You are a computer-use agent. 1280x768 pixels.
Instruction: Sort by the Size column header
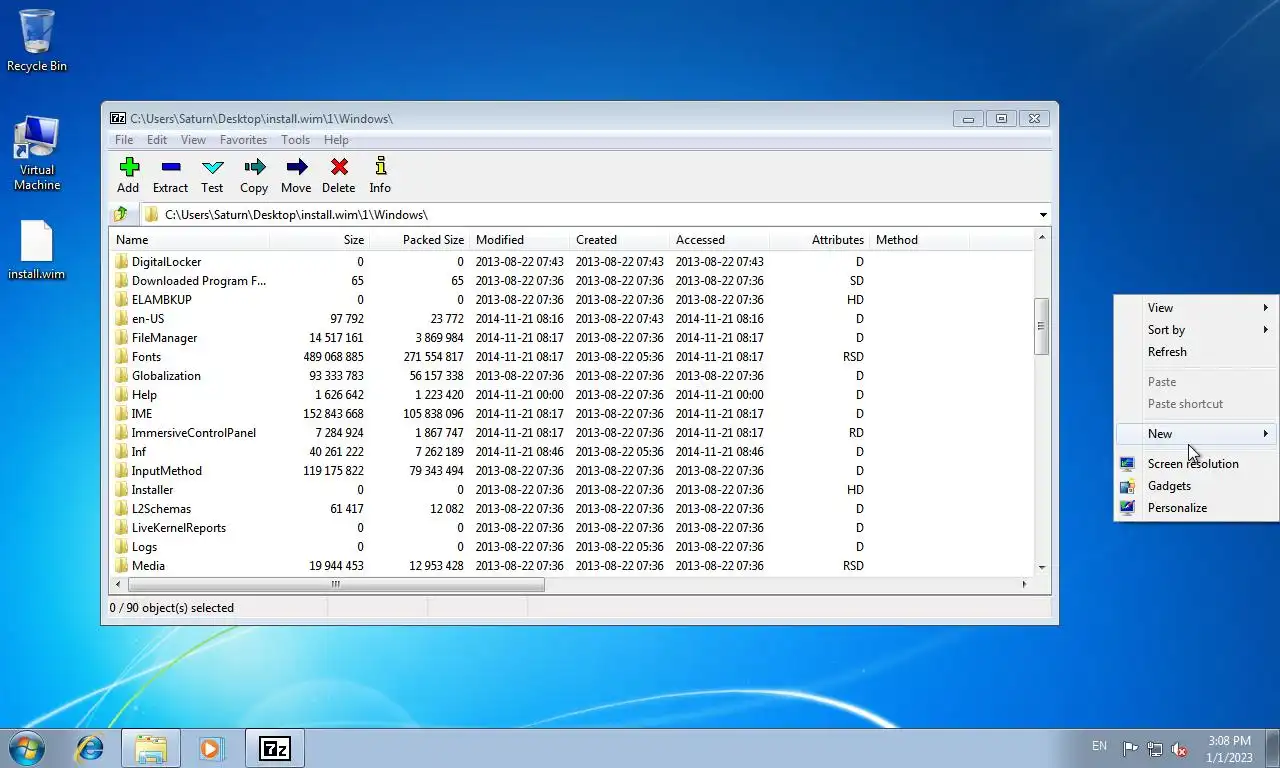(x=319, y=240)
